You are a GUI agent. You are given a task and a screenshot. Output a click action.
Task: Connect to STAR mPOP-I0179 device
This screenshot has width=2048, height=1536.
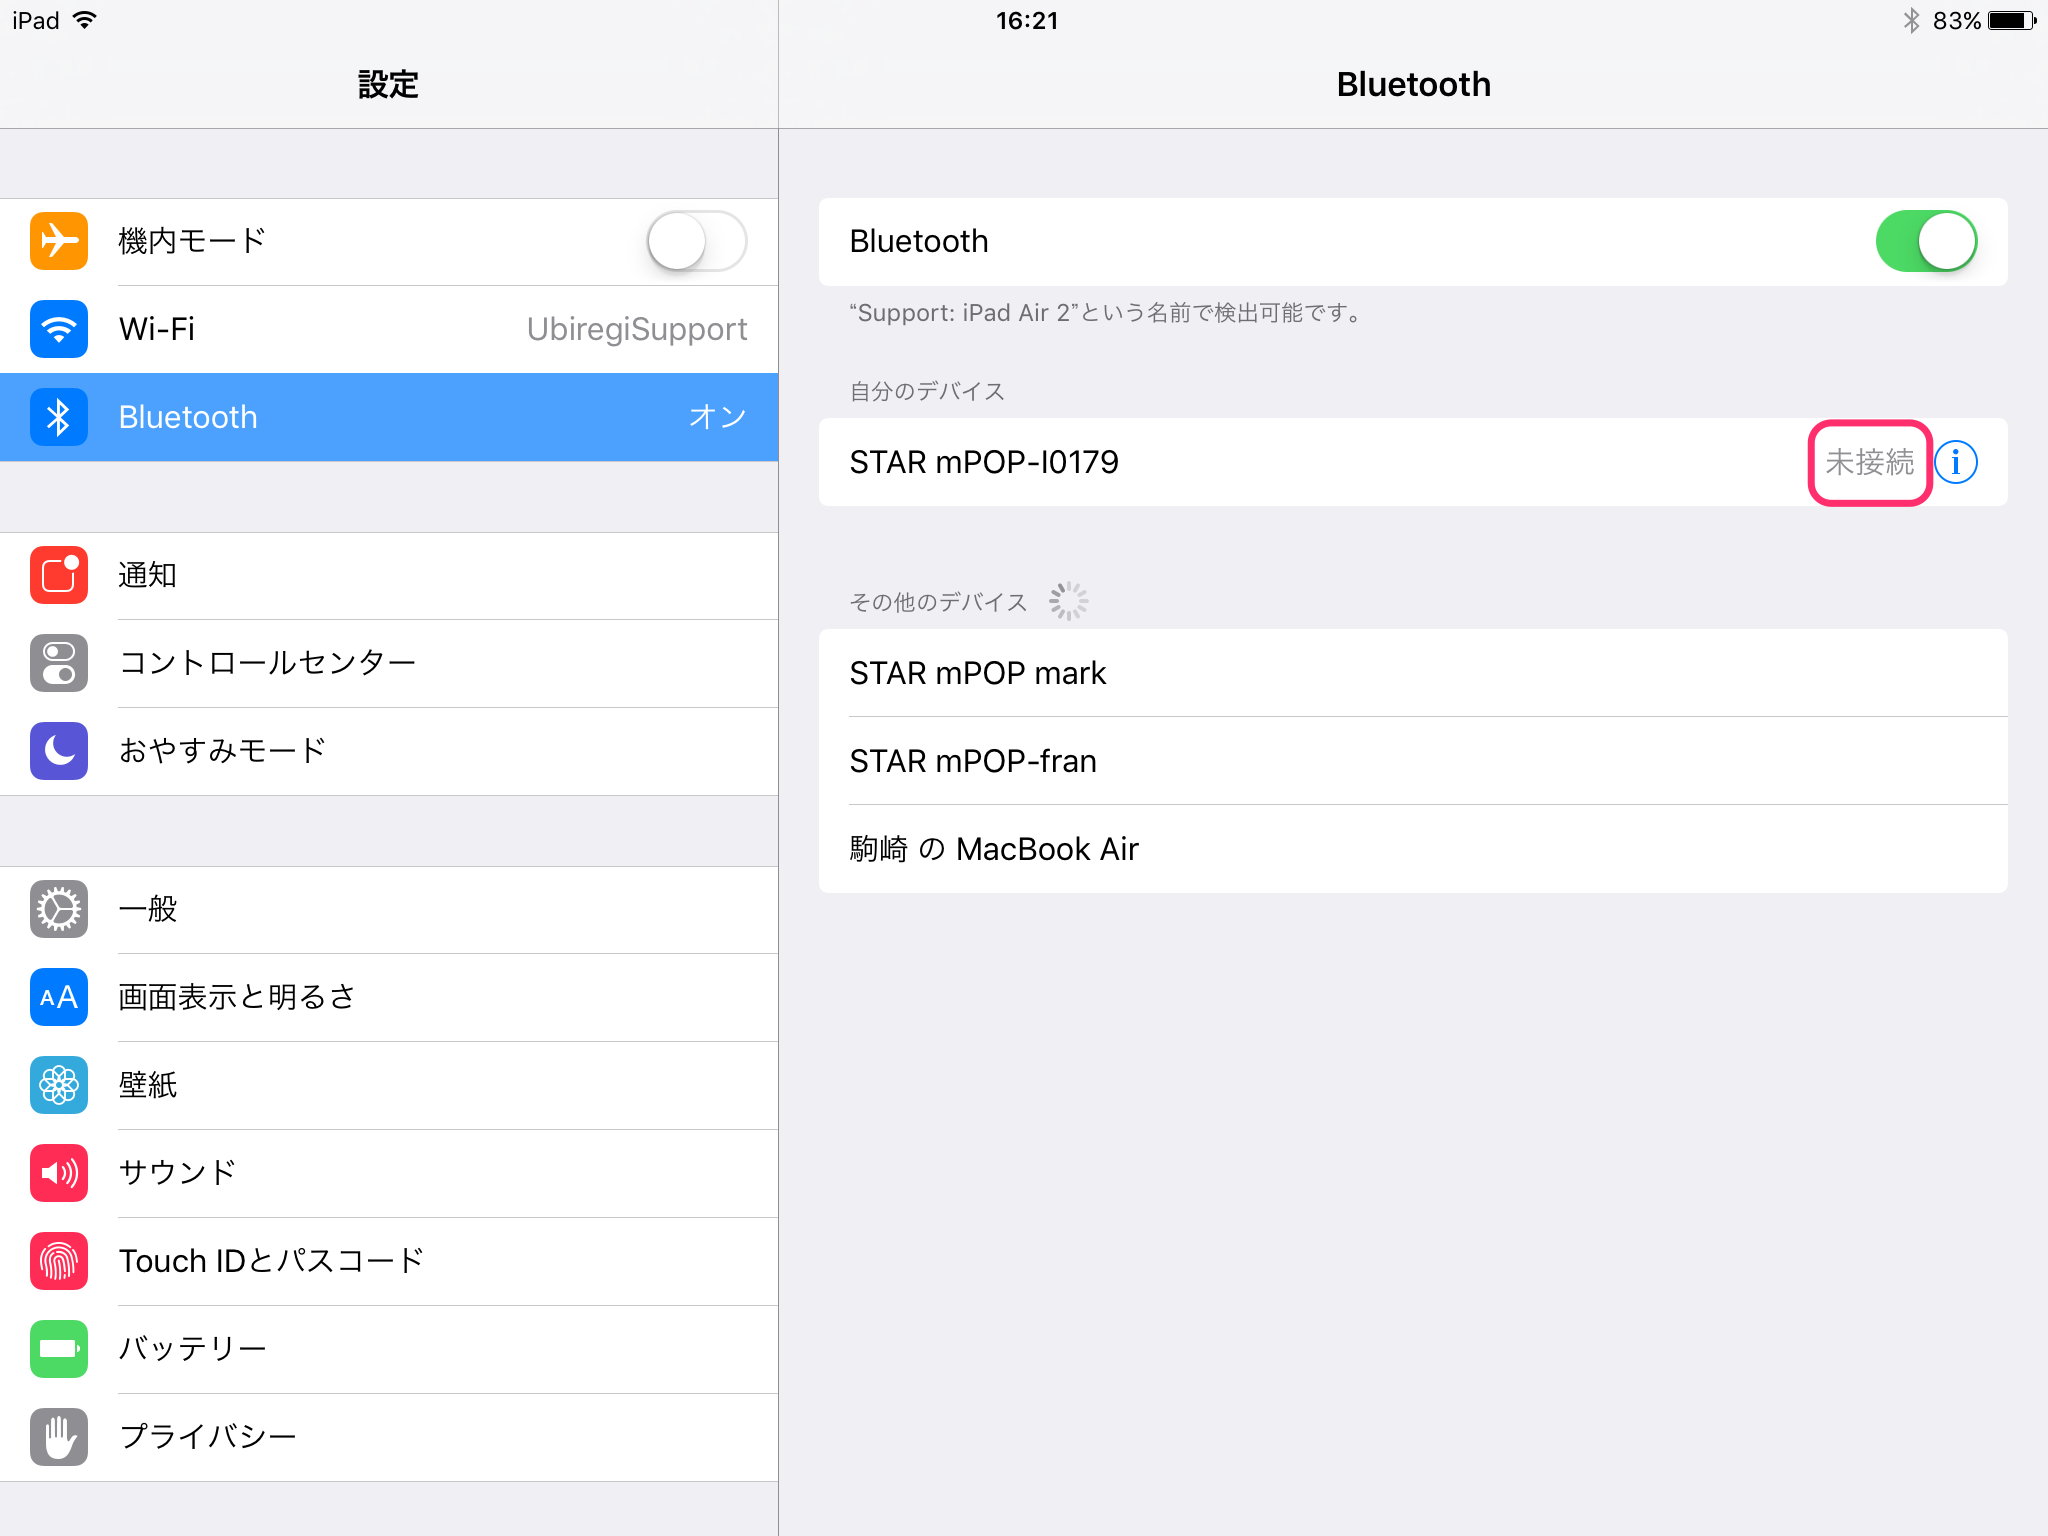click(1413, 462)
